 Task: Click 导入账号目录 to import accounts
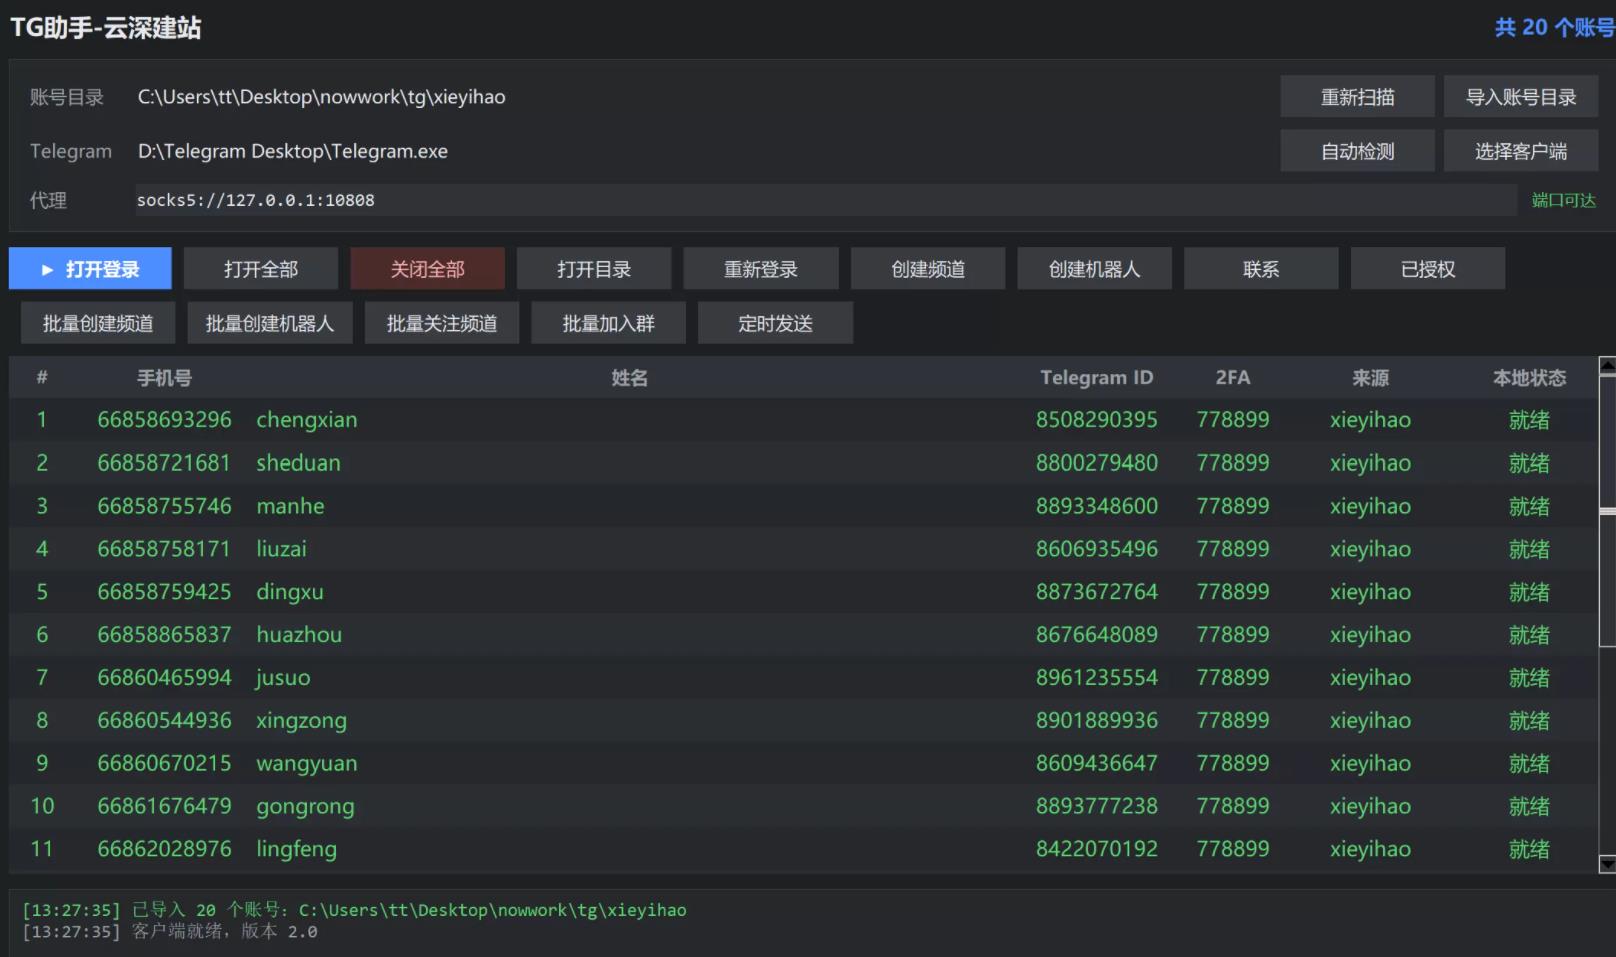point(1521,97)
